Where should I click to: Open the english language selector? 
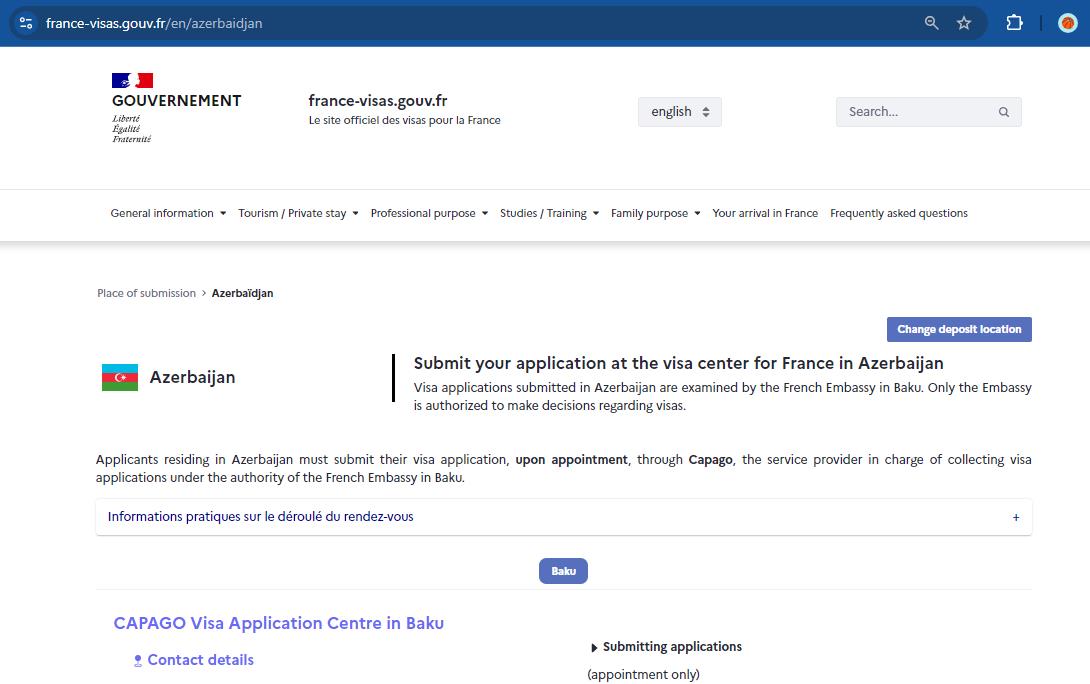(679, 111)
